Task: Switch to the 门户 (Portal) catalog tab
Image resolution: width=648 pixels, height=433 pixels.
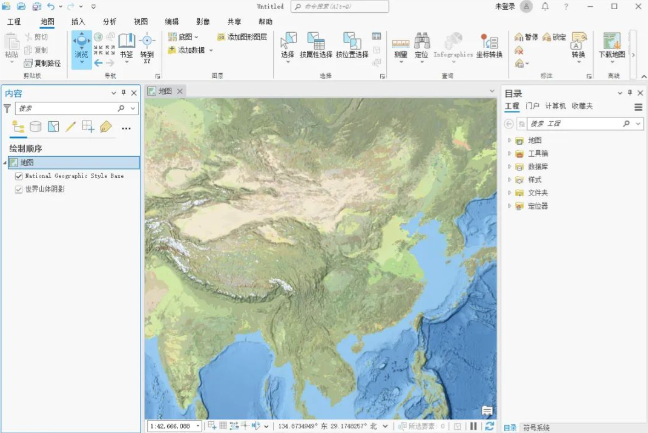Action: point(533,106)
